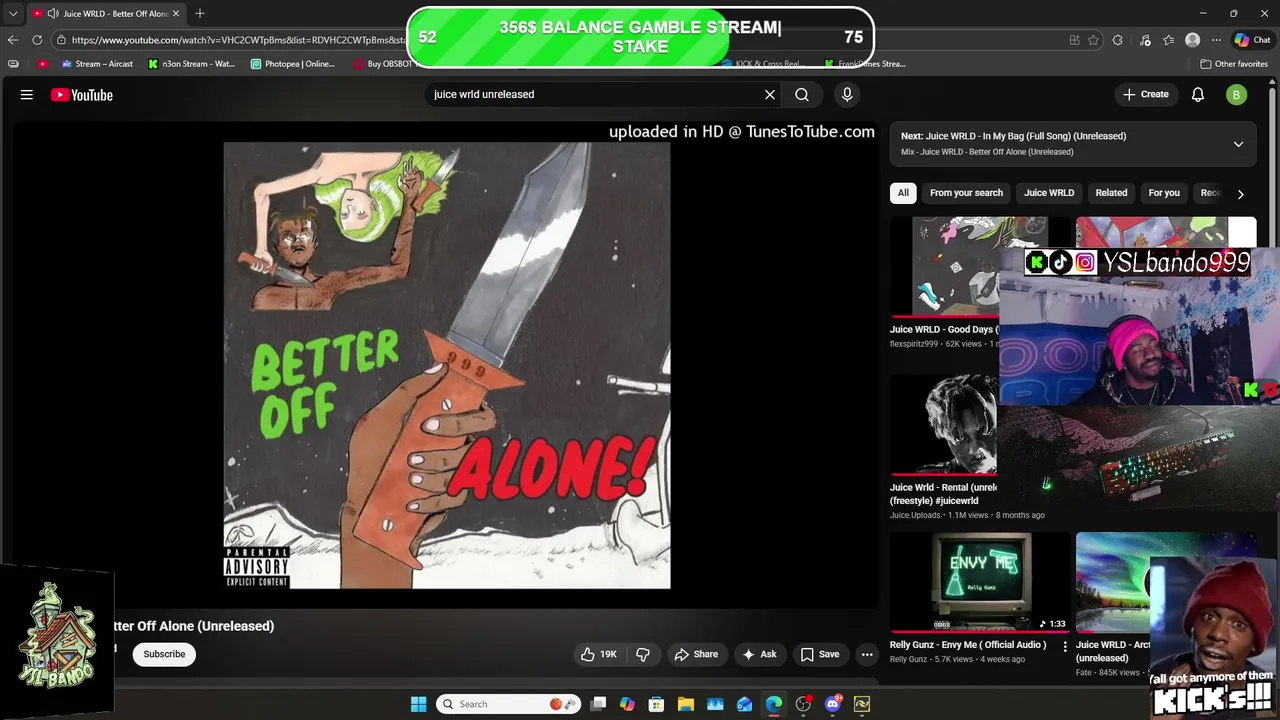Save the video to a playlist
This screenshot has width=1280, height=720.
[819, 654]
